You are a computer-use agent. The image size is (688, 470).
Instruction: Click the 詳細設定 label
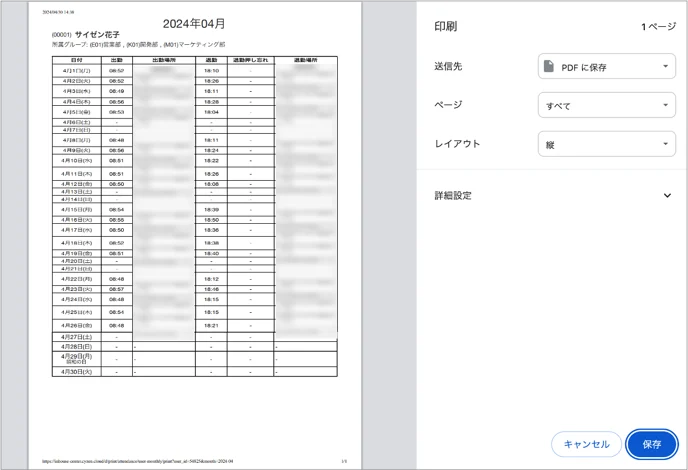coord(453,195)
